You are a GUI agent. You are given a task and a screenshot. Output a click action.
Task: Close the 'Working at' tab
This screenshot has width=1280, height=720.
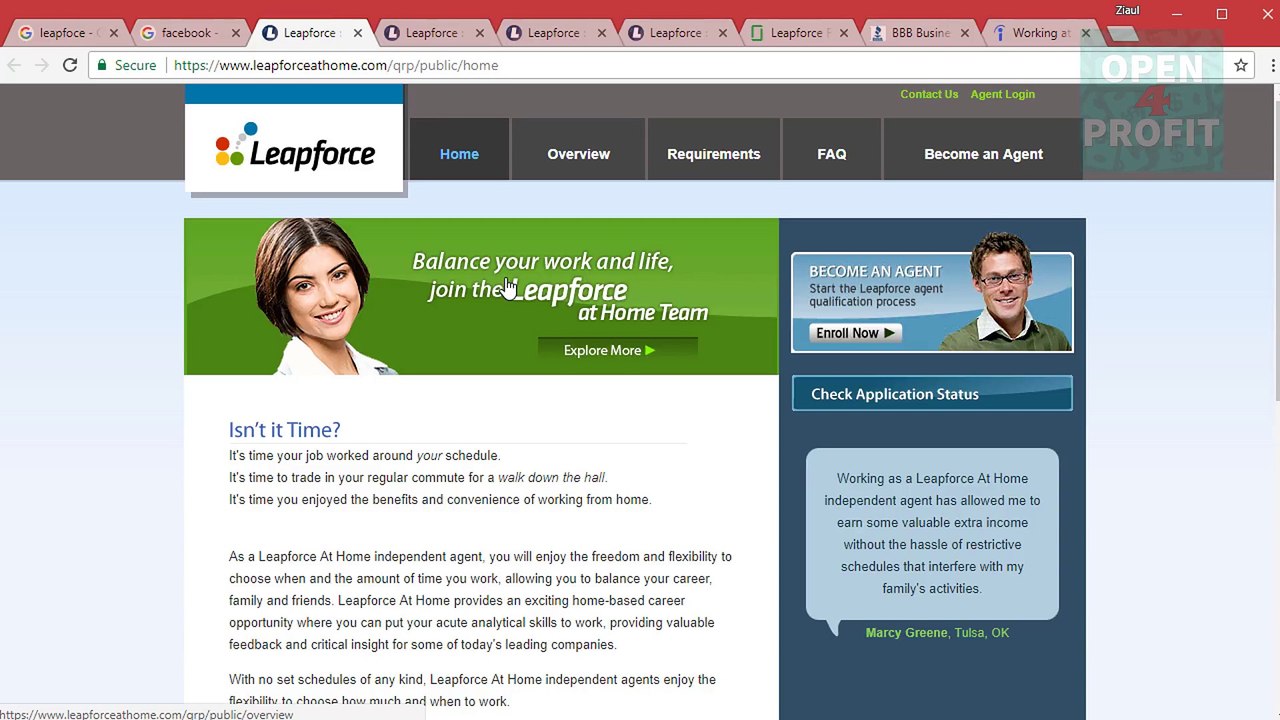1086,33
